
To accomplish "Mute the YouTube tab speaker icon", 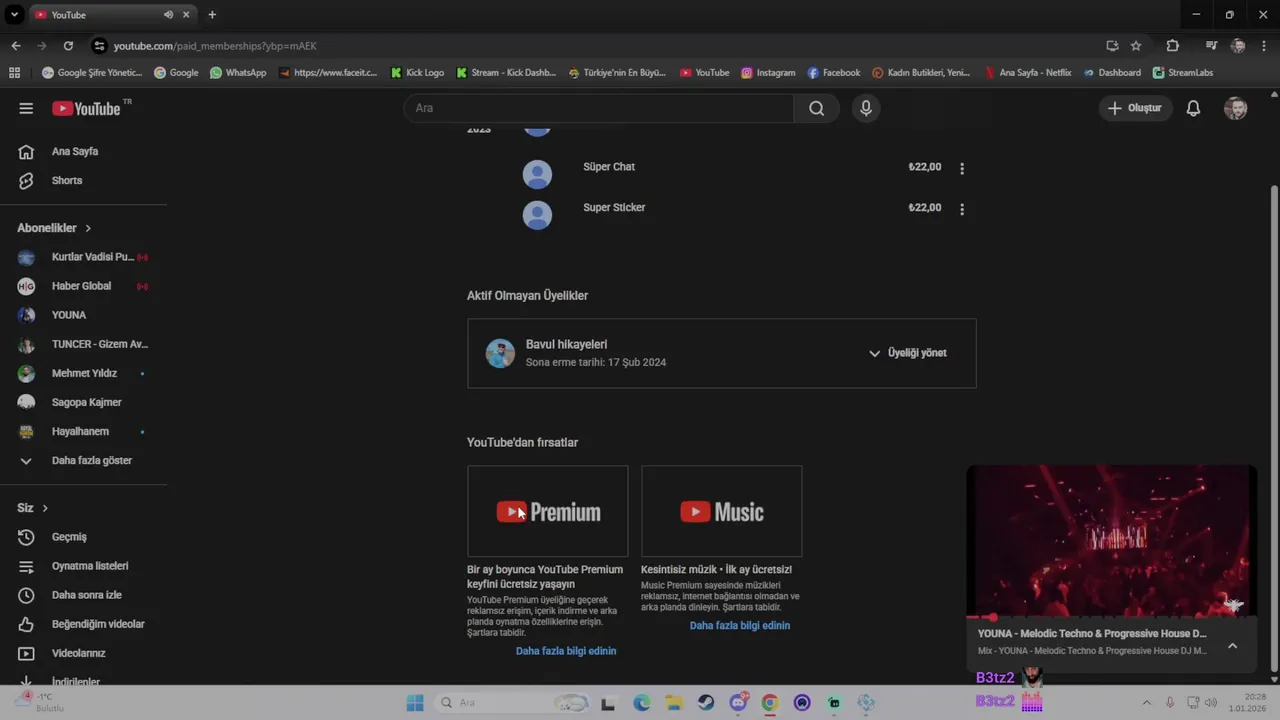I will [x=168, y=15].
